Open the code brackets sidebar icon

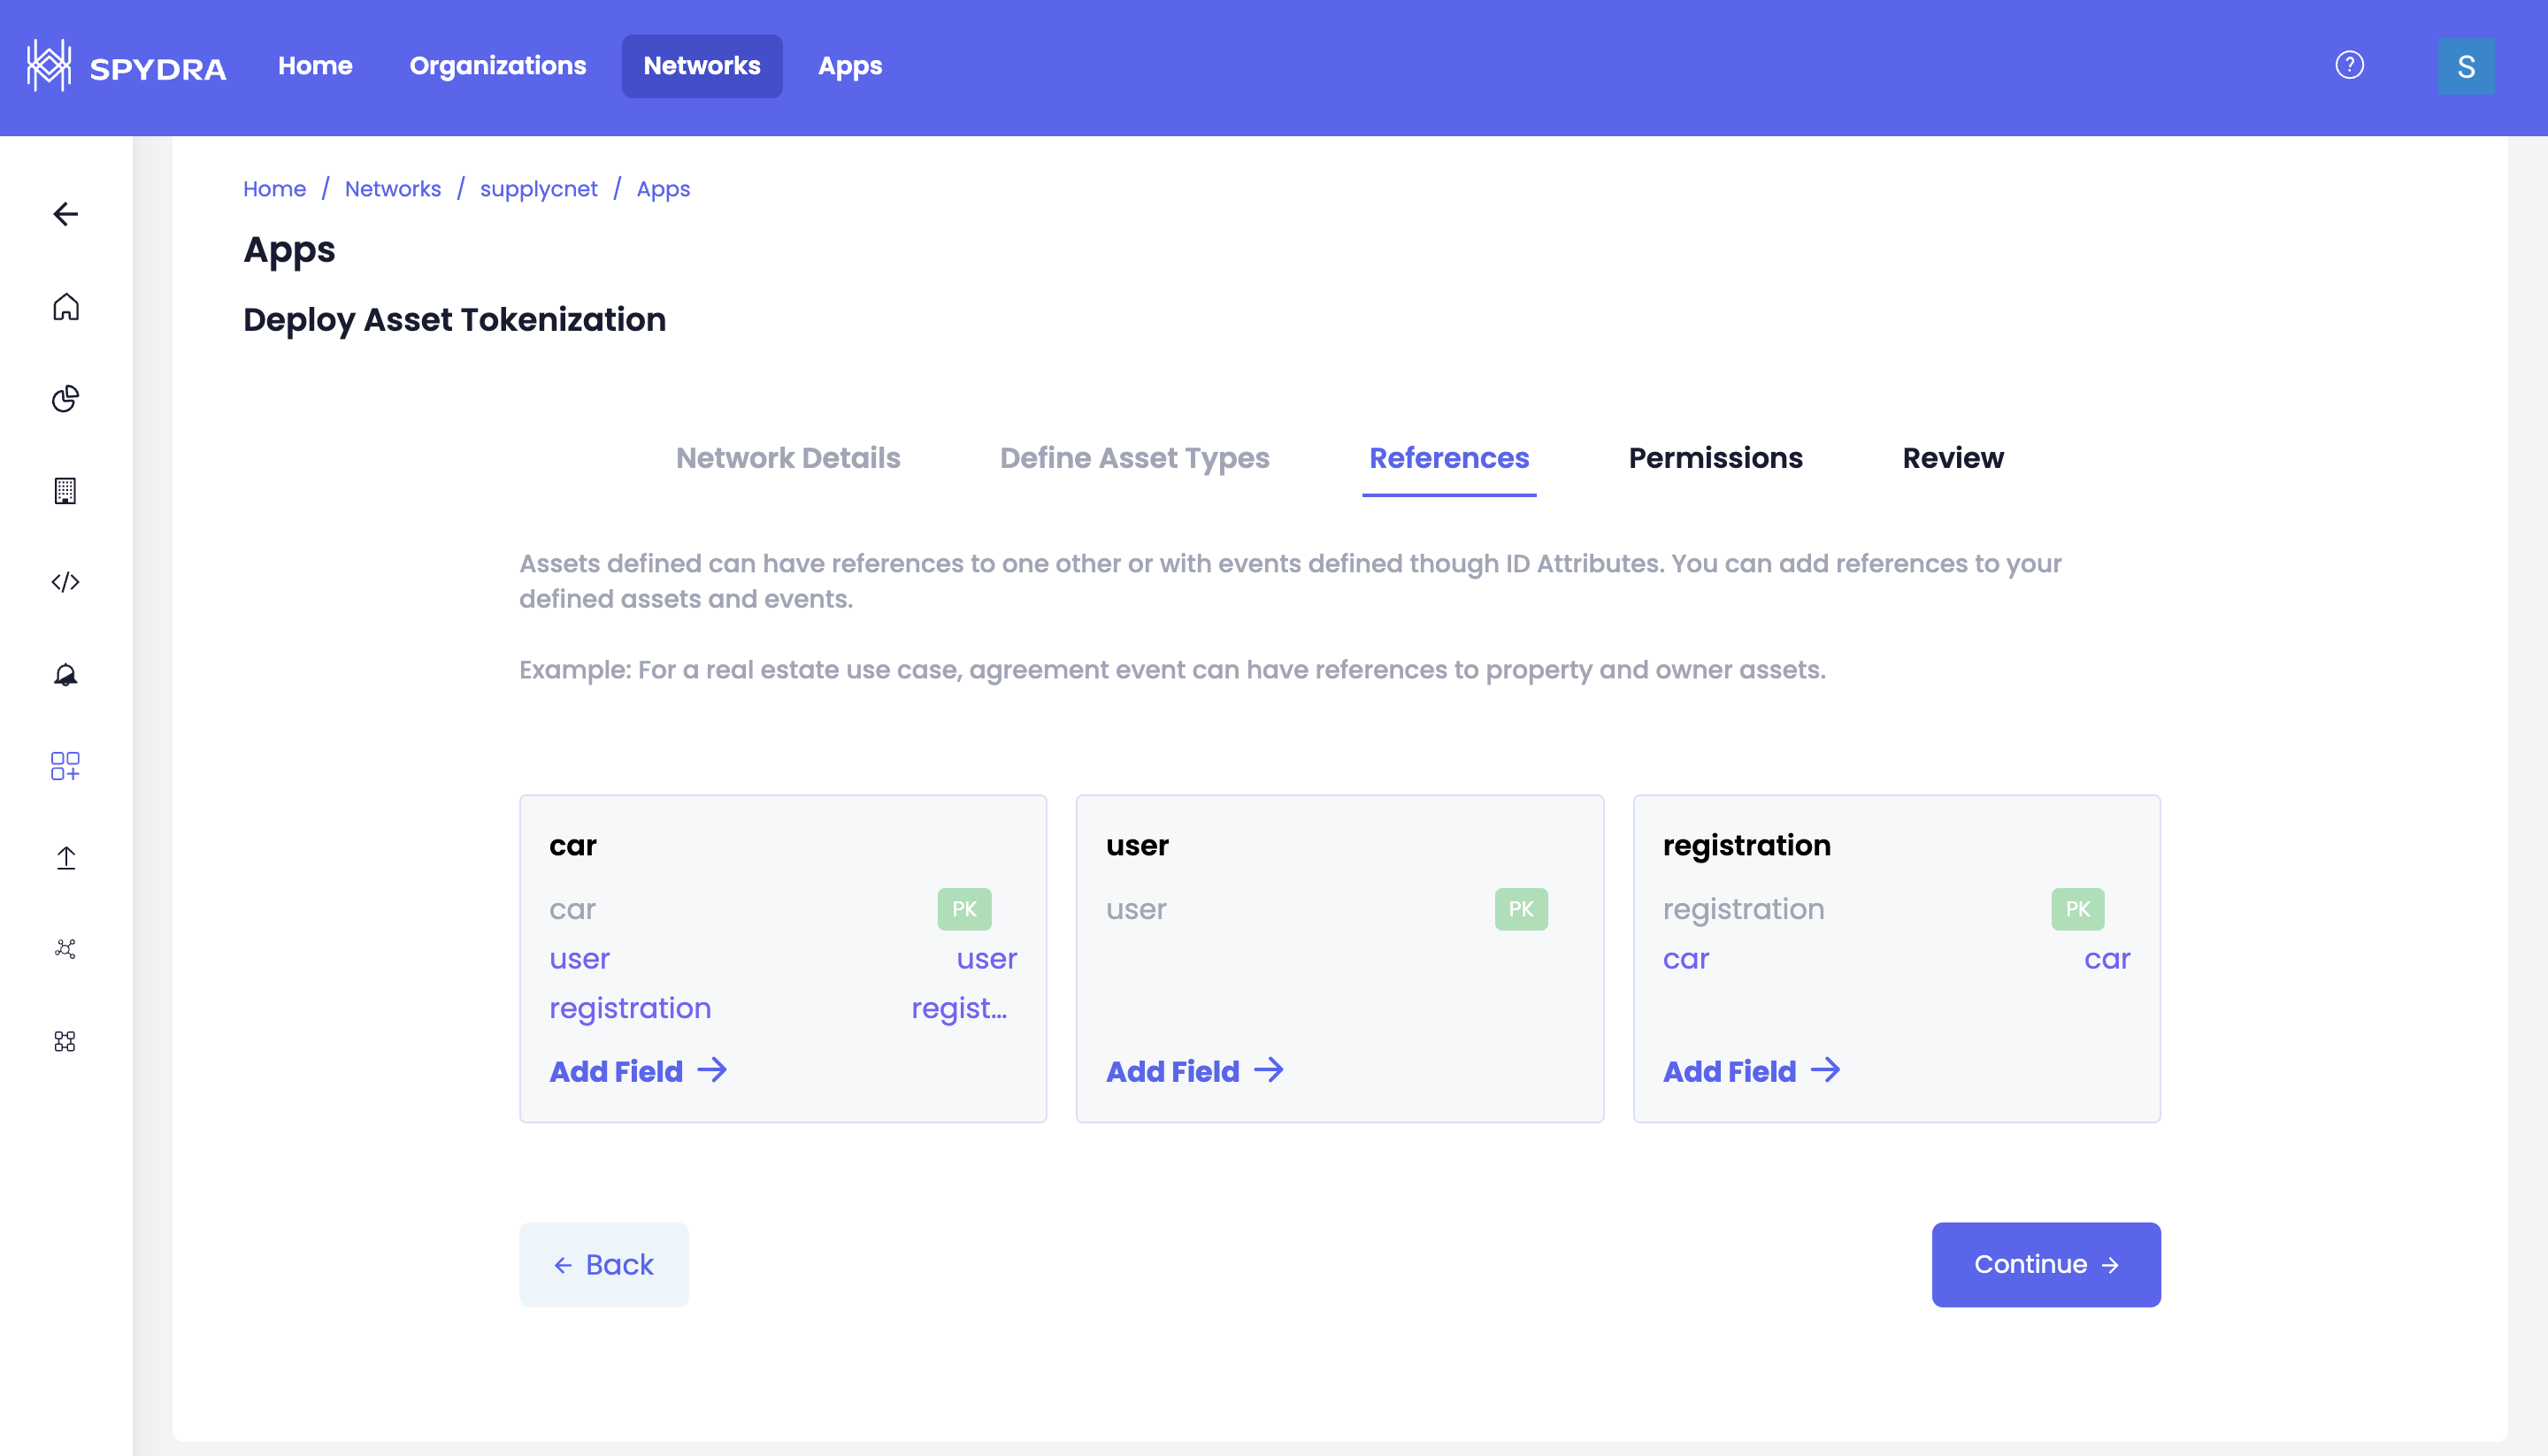66,582
